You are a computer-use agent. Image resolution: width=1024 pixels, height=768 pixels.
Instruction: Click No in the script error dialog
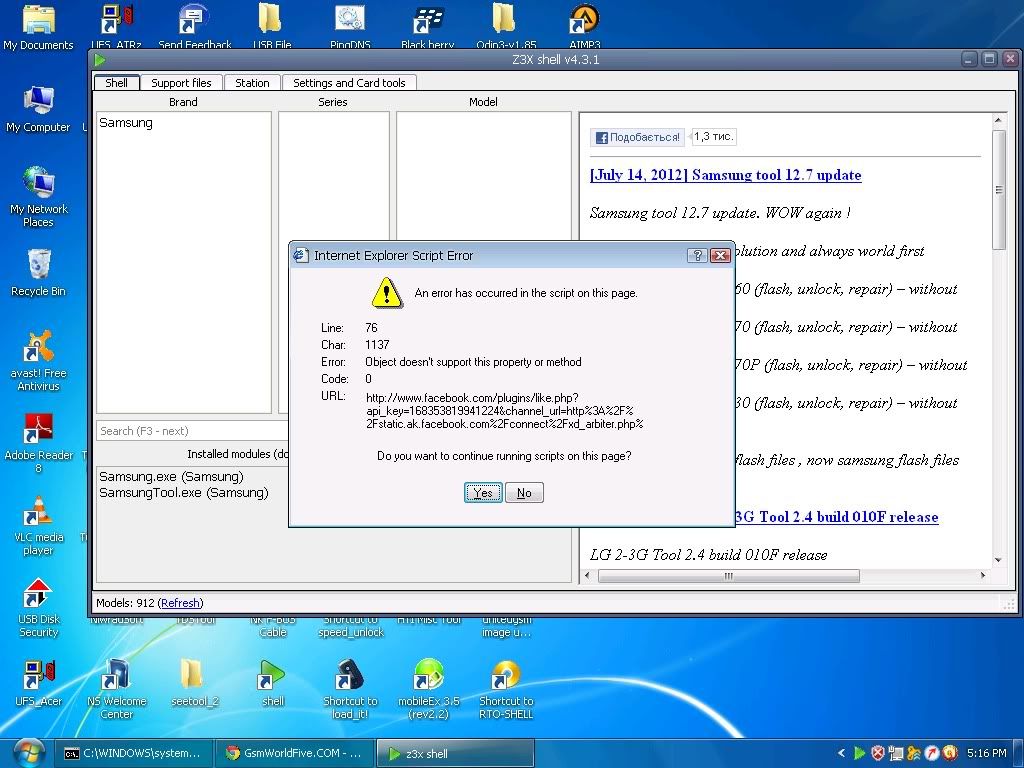(524, 492)
